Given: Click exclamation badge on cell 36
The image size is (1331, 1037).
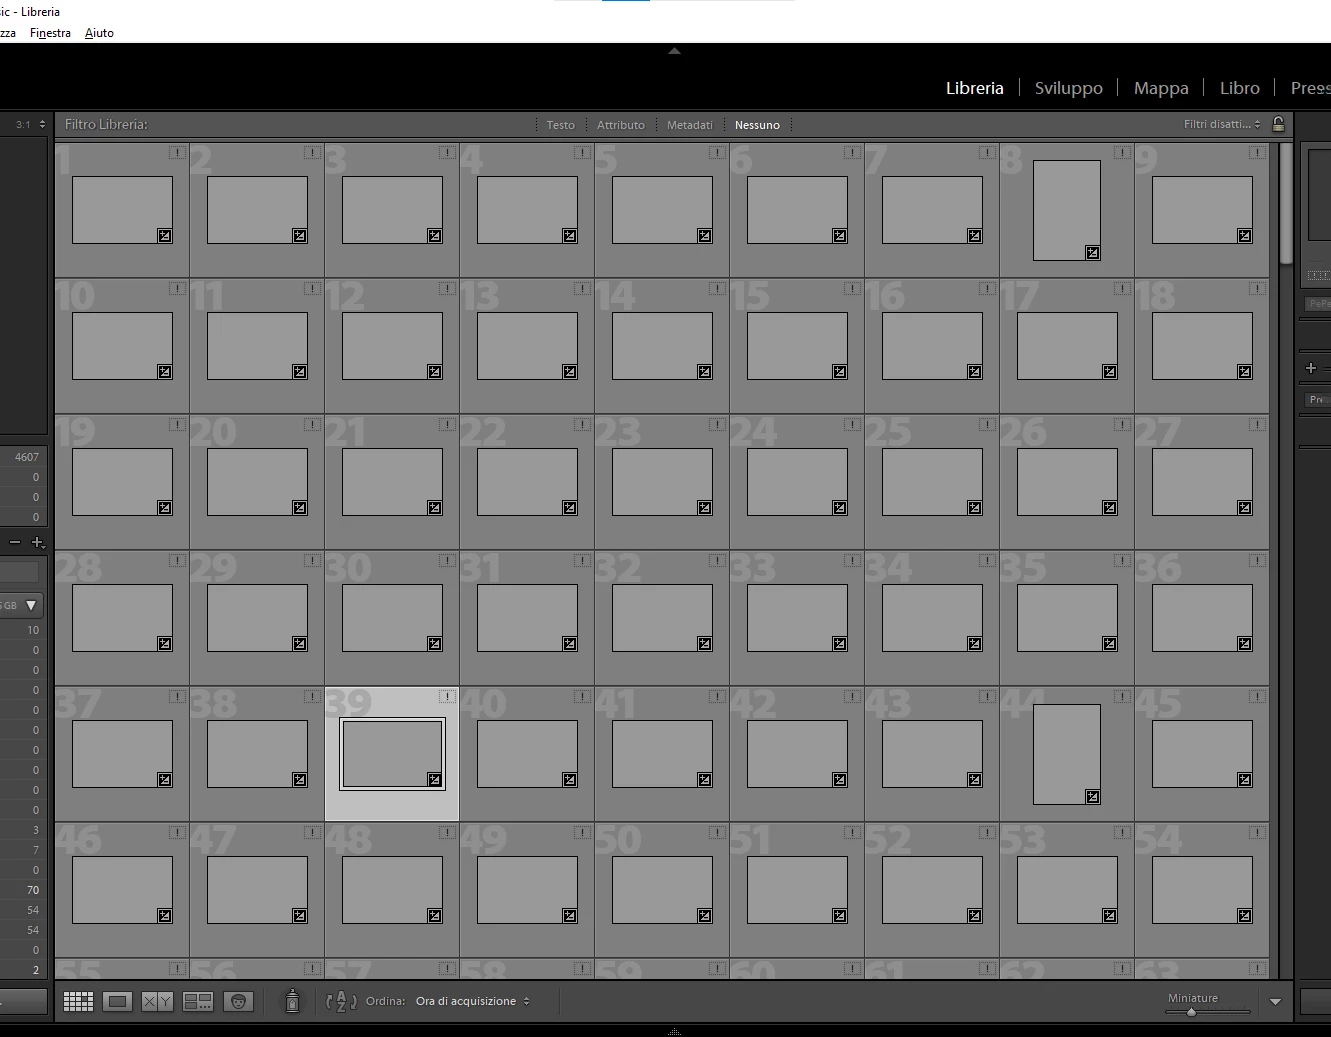Looking at the screenshot, I should point(1257,561).
